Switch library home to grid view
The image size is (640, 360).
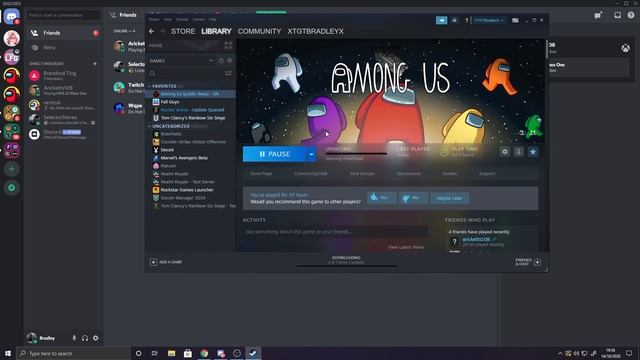(228, 45)
